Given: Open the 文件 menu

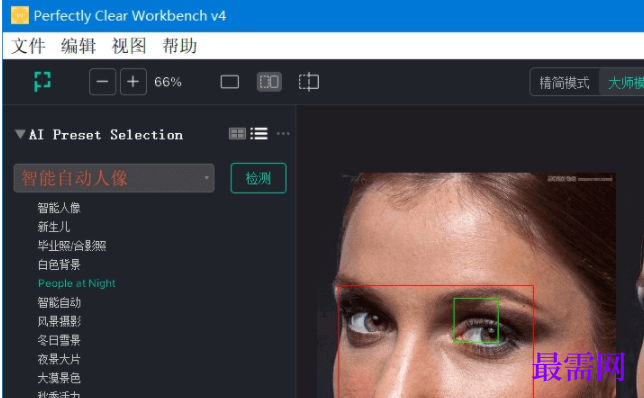Looking at the screenshot, I should [28, 45].
